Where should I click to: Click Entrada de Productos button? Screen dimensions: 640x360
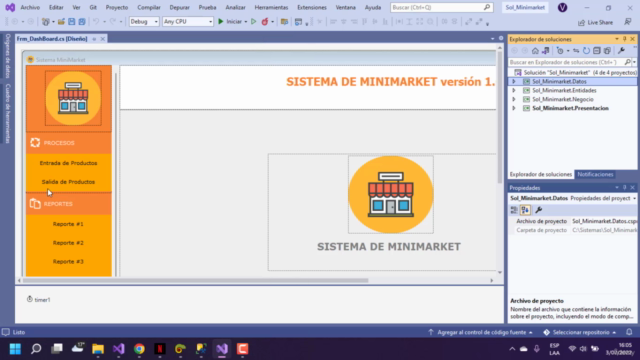pos(68,163)
